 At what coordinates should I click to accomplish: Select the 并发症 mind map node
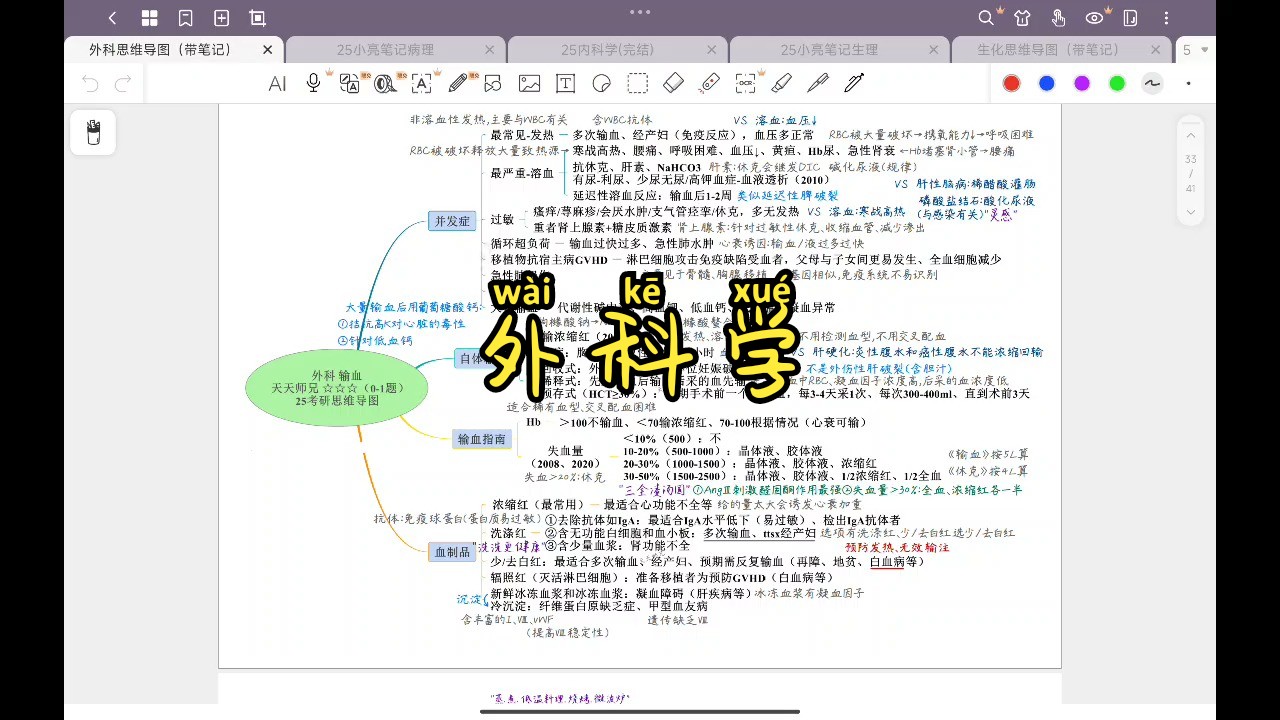tap(451, 221)
